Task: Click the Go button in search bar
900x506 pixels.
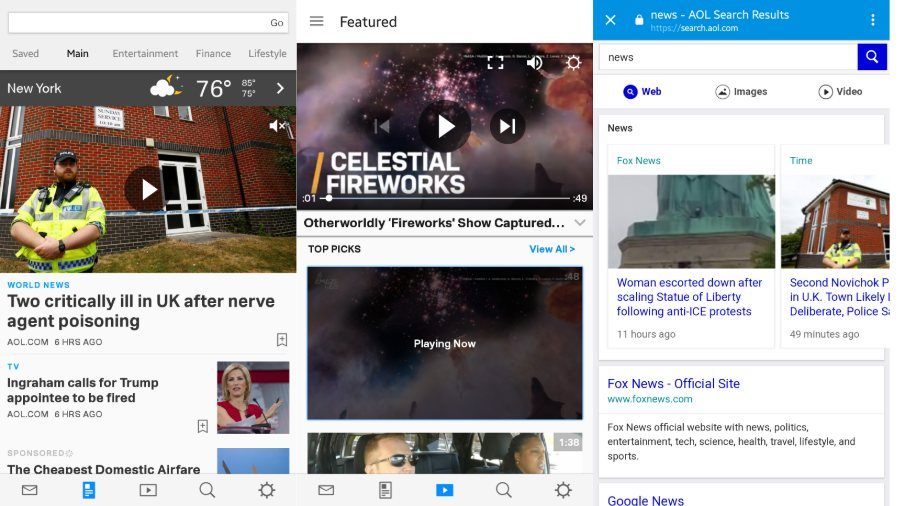Action: (277, 23)
